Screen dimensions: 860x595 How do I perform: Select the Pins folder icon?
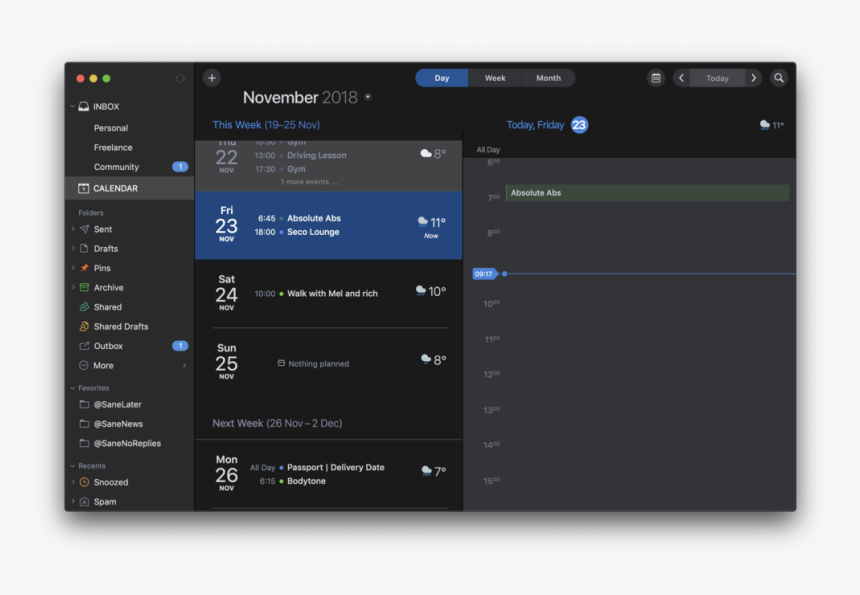(87, 267)
